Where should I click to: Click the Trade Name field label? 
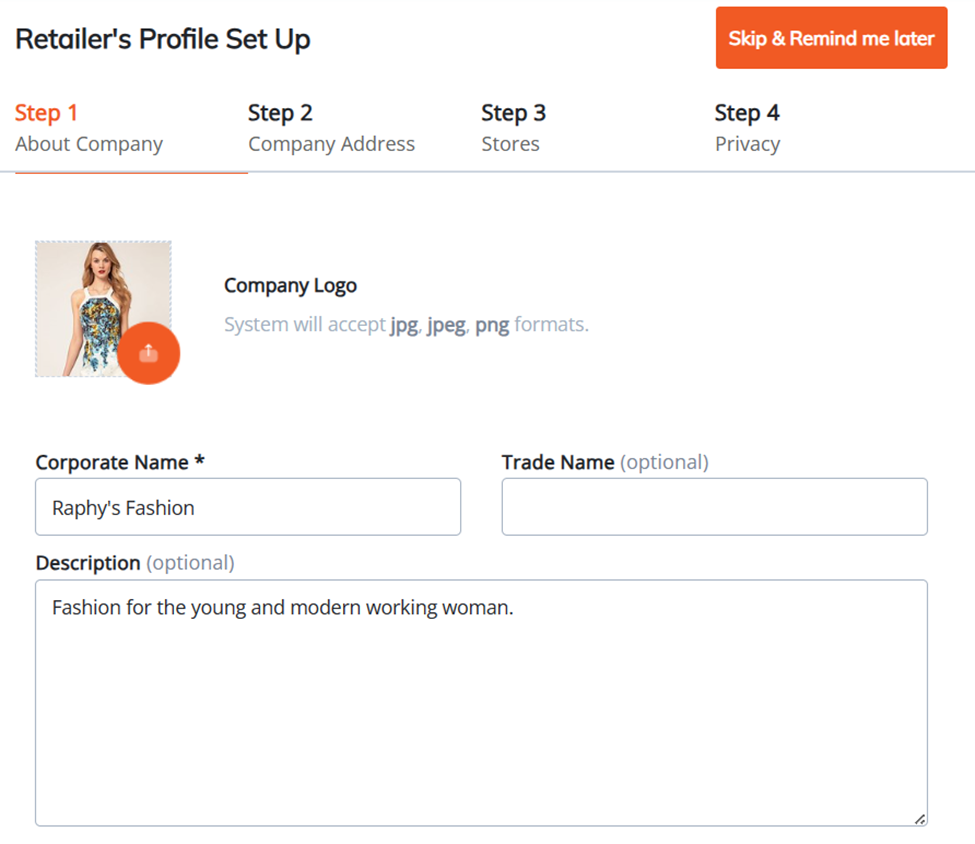[558, 462]
